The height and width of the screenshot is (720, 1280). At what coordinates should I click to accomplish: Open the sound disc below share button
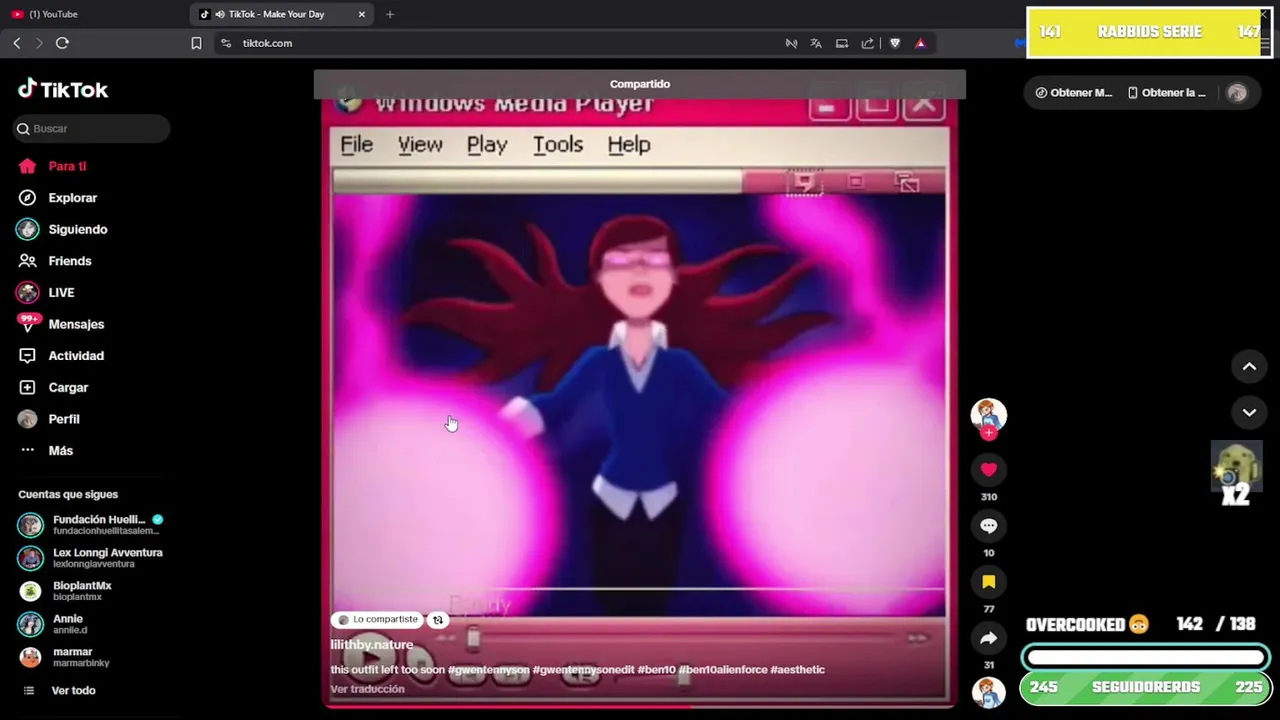[x=989, y=692]
